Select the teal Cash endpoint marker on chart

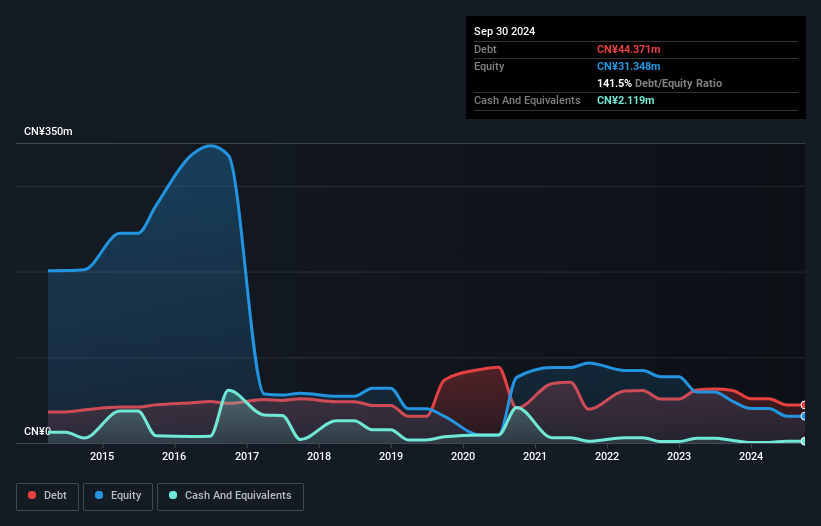click(x=804, y=441)
